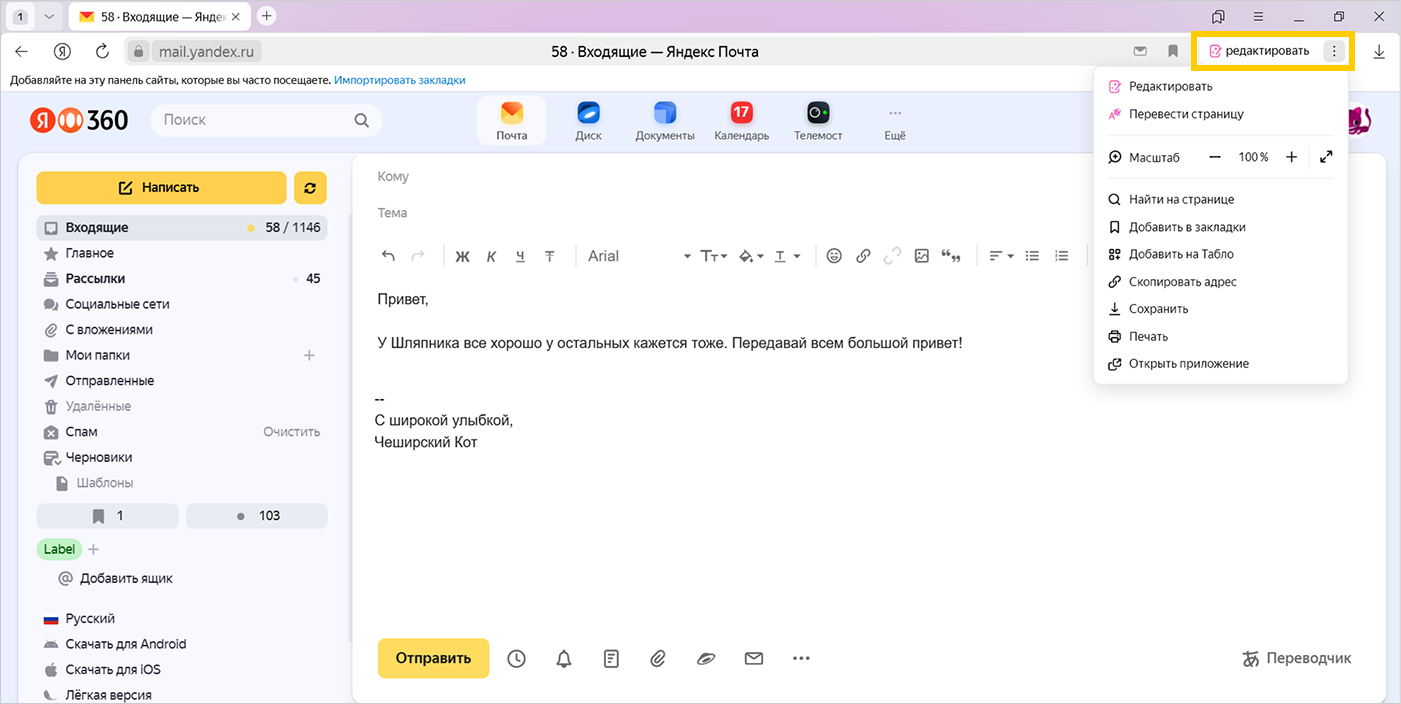Image resolution: width=1401 pixels, height=704 pixels.
Task: Apply blockquote formatting to the text
Action: 951,257
